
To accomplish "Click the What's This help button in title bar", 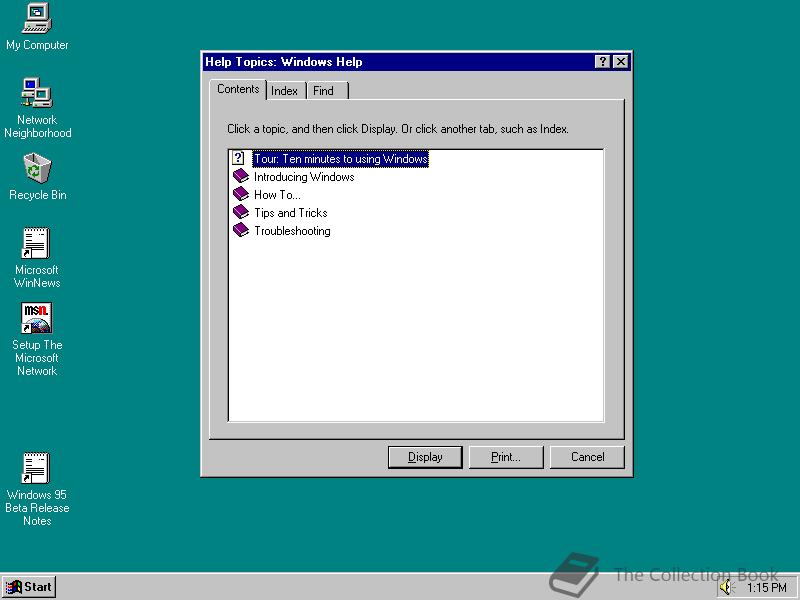I will click(603, 62).
